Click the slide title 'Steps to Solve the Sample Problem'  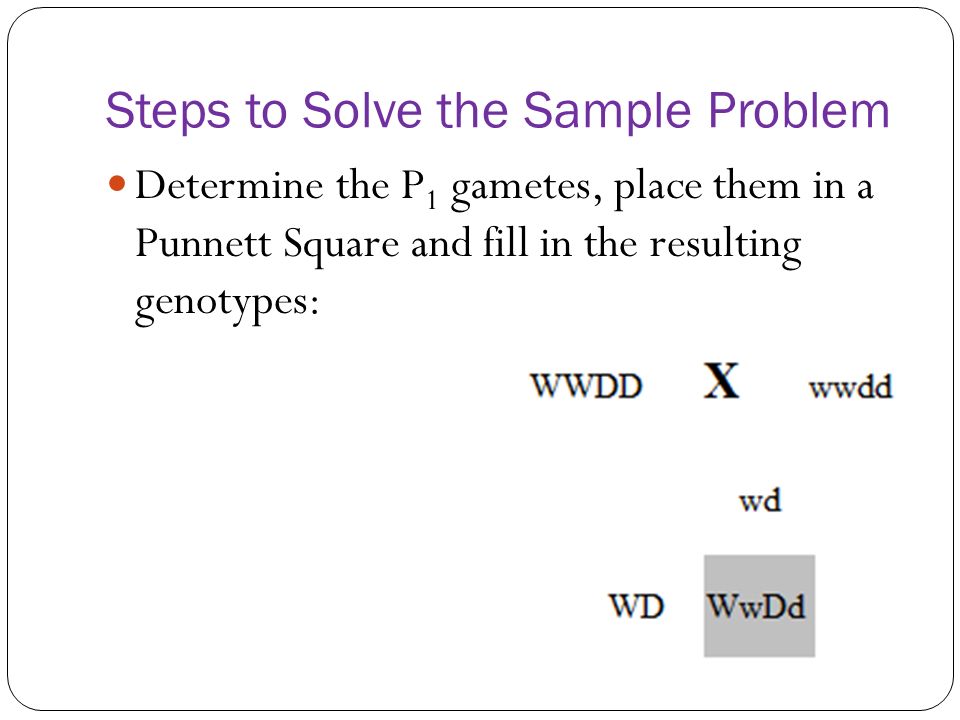coord(497,111)
